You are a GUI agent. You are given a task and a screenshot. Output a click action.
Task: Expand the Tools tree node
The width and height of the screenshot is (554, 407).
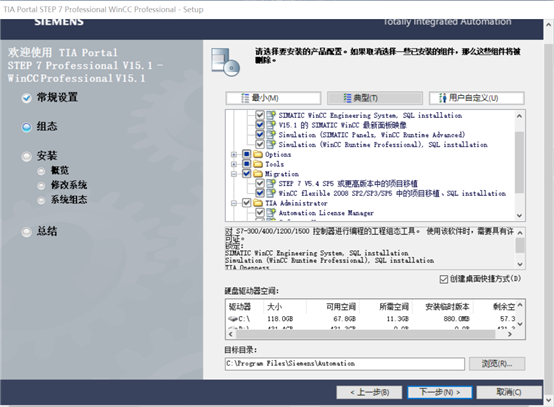coord(234,164)
